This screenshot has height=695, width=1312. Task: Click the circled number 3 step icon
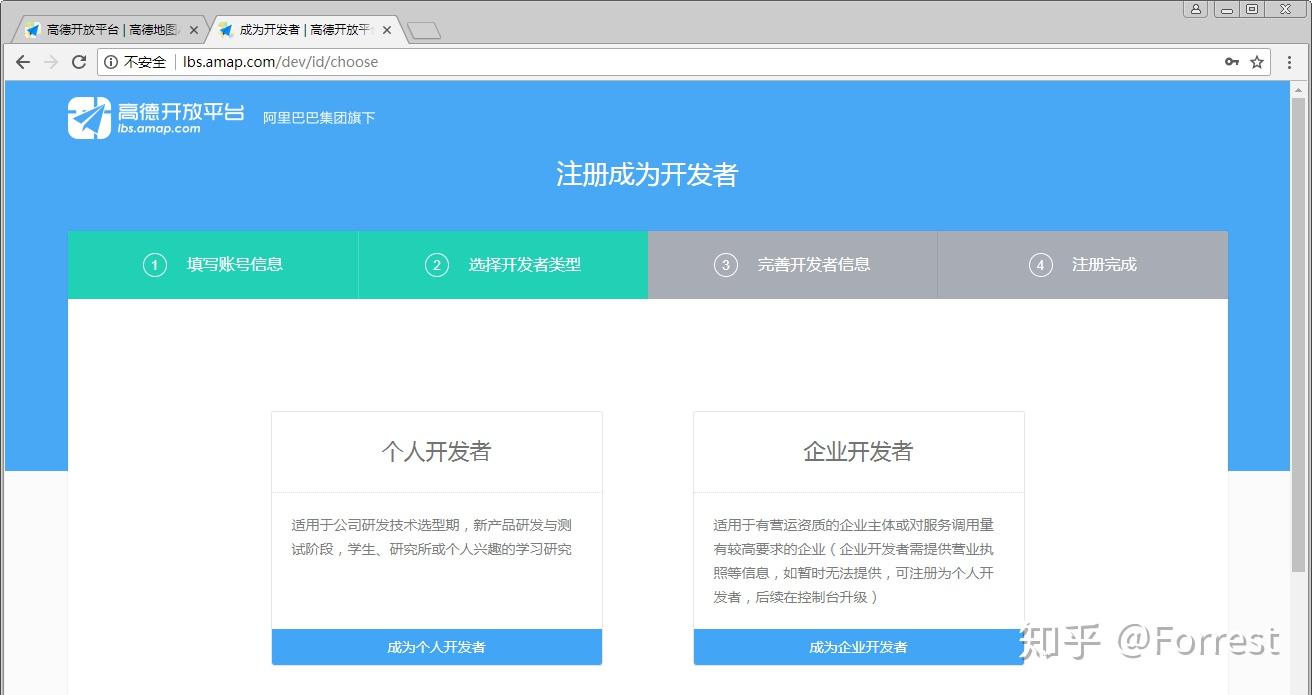click(726, 265)
